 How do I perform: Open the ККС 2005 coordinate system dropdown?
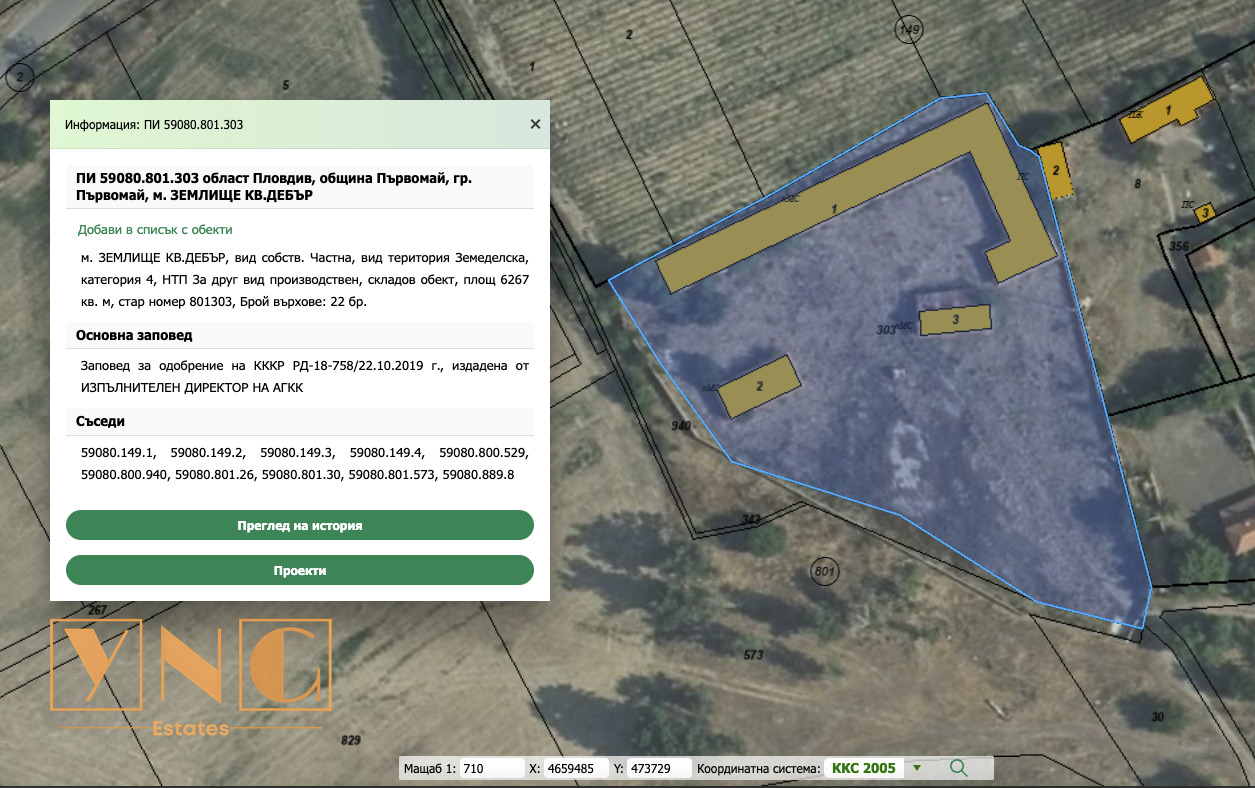tap(864, 769)
